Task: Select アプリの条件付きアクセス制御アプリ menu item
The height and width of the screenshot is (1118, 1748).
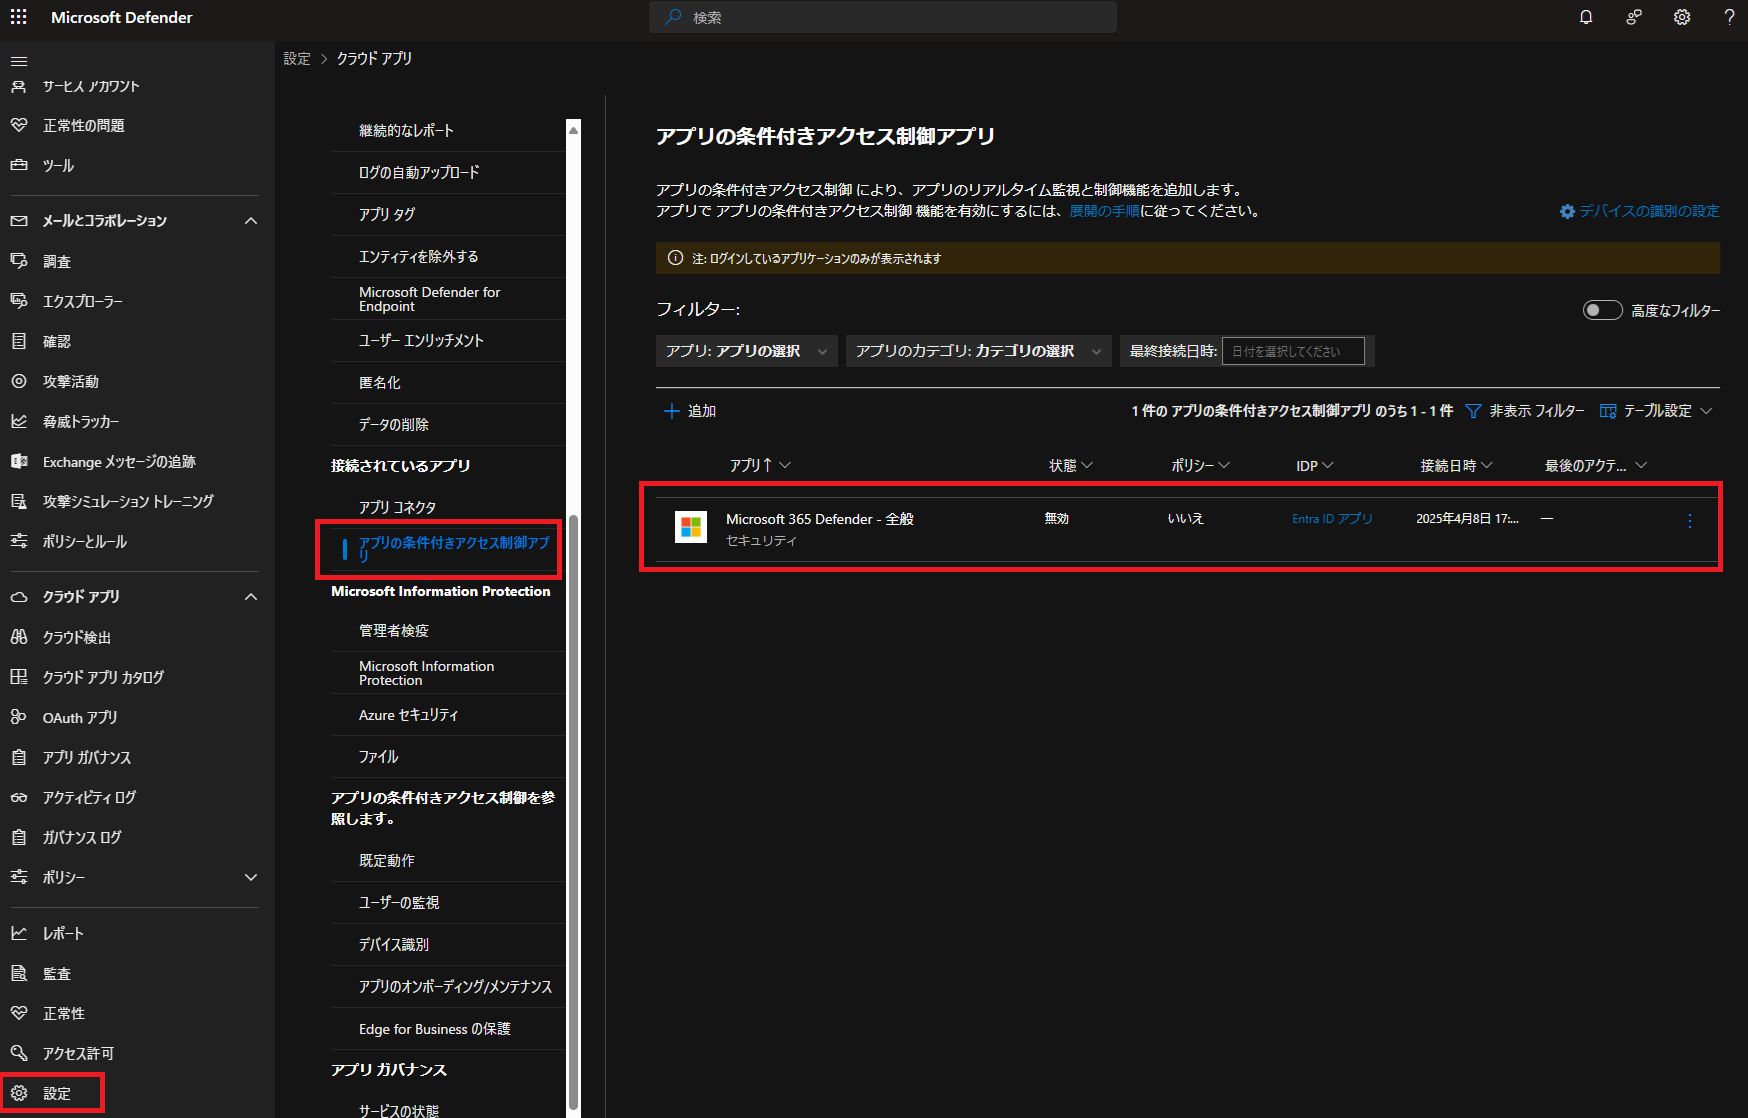Action: click(x=447, y=549)
